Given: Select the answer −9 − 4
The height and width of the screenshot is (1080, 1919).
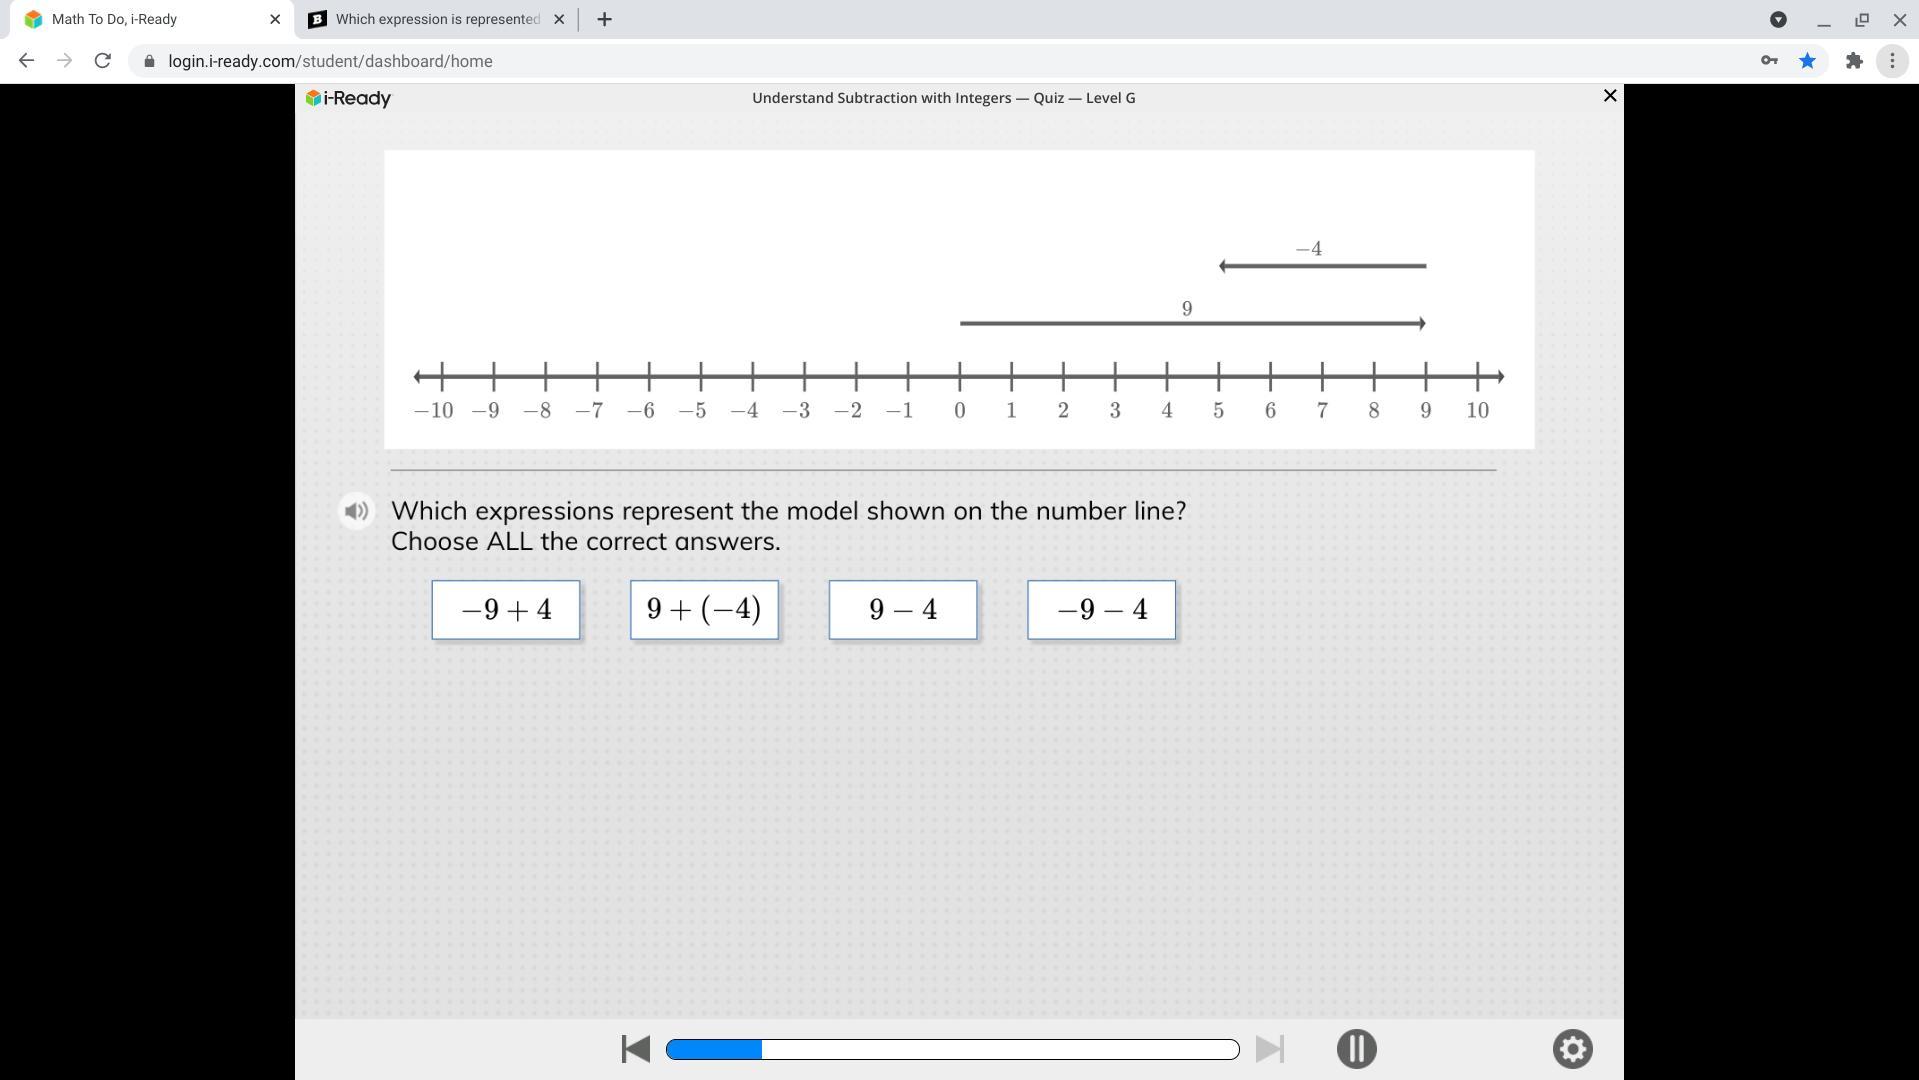Looking at the screenshot, I should [1101, 610].
